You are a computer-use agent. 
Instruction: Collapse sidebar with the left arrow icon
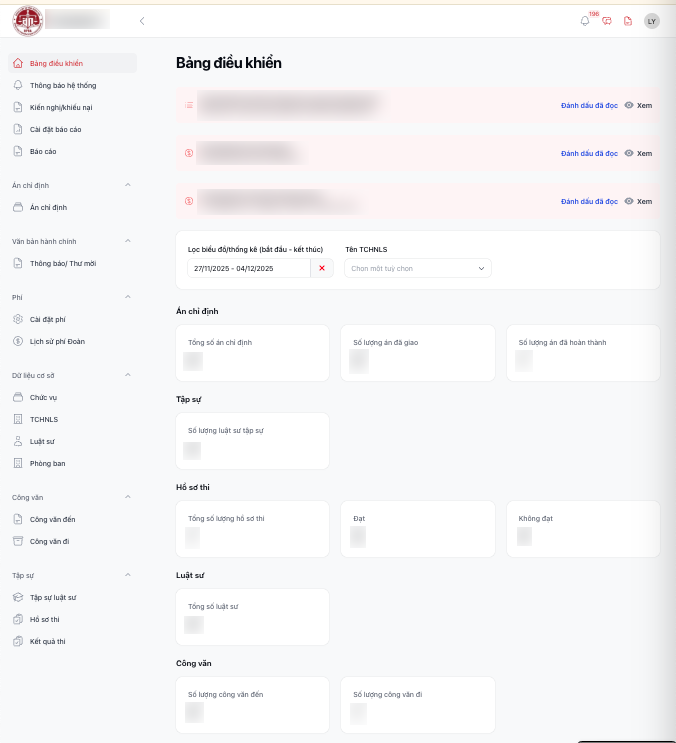(x=142, y=21)
